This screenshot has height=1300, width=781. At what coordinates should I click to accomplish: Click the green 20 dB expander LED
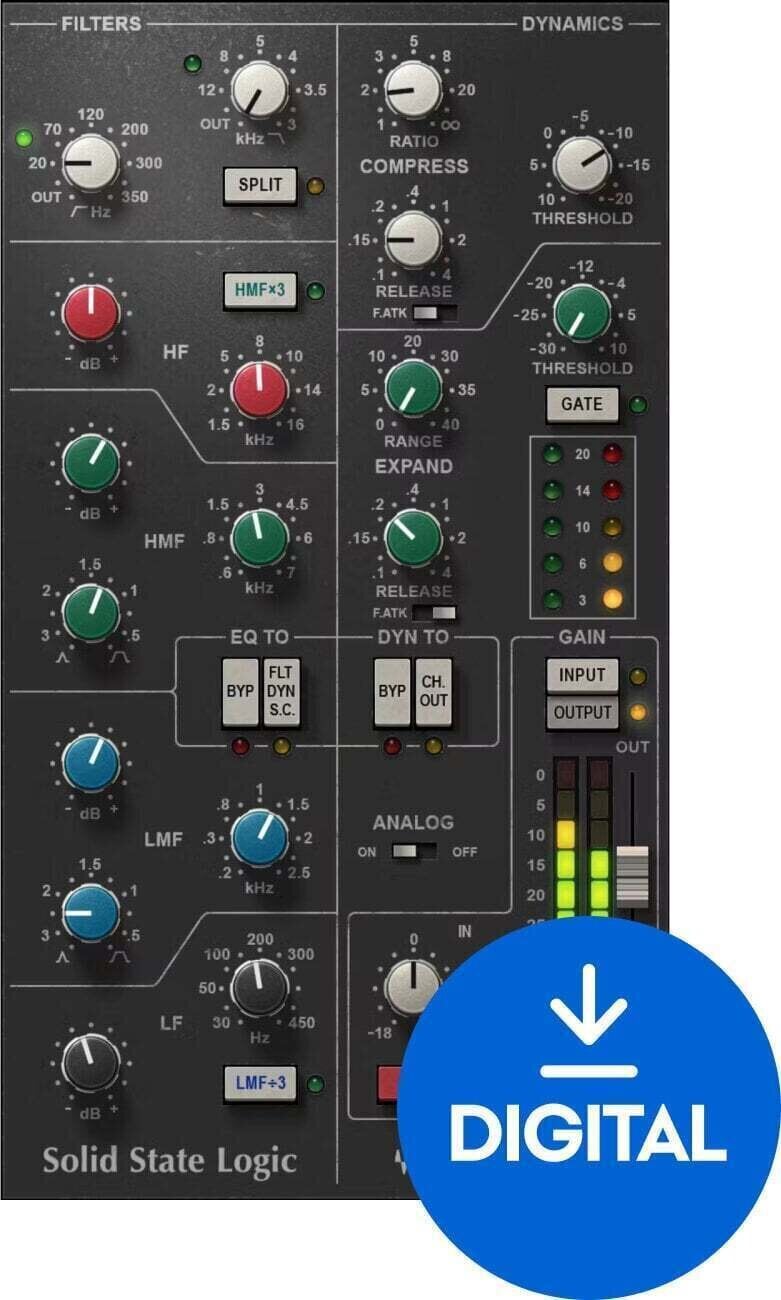pyautogui.click(x=550, y=453)
